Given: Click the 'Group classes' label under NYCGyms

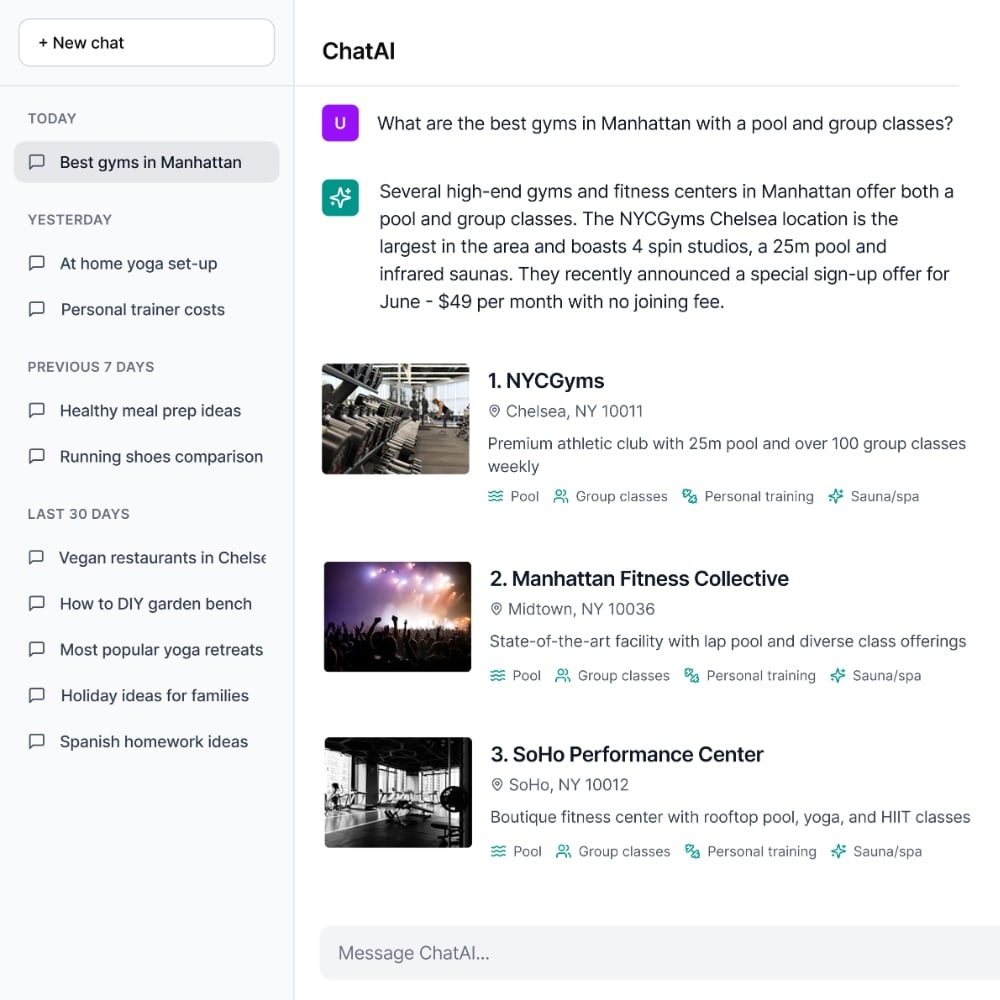Looking at the screenshot, I should (x=621, y=496).
